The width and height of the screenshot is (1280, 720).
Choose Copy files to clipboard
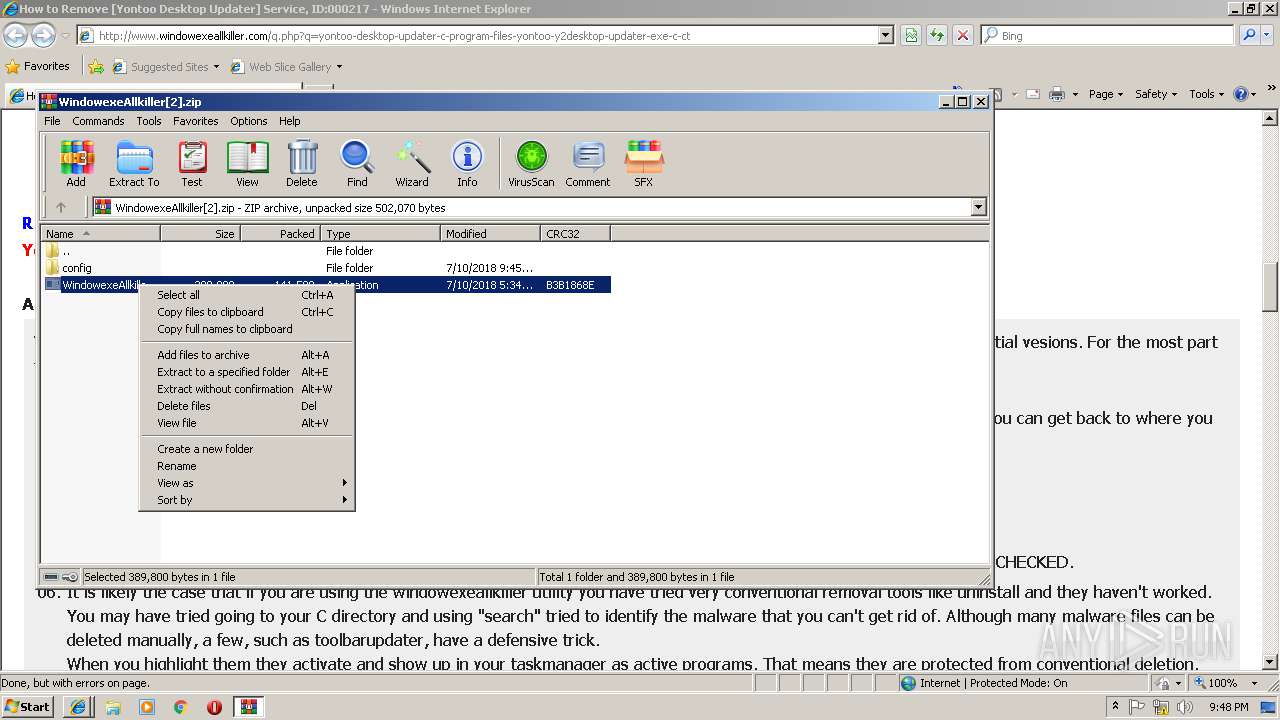tap(246, 312)
